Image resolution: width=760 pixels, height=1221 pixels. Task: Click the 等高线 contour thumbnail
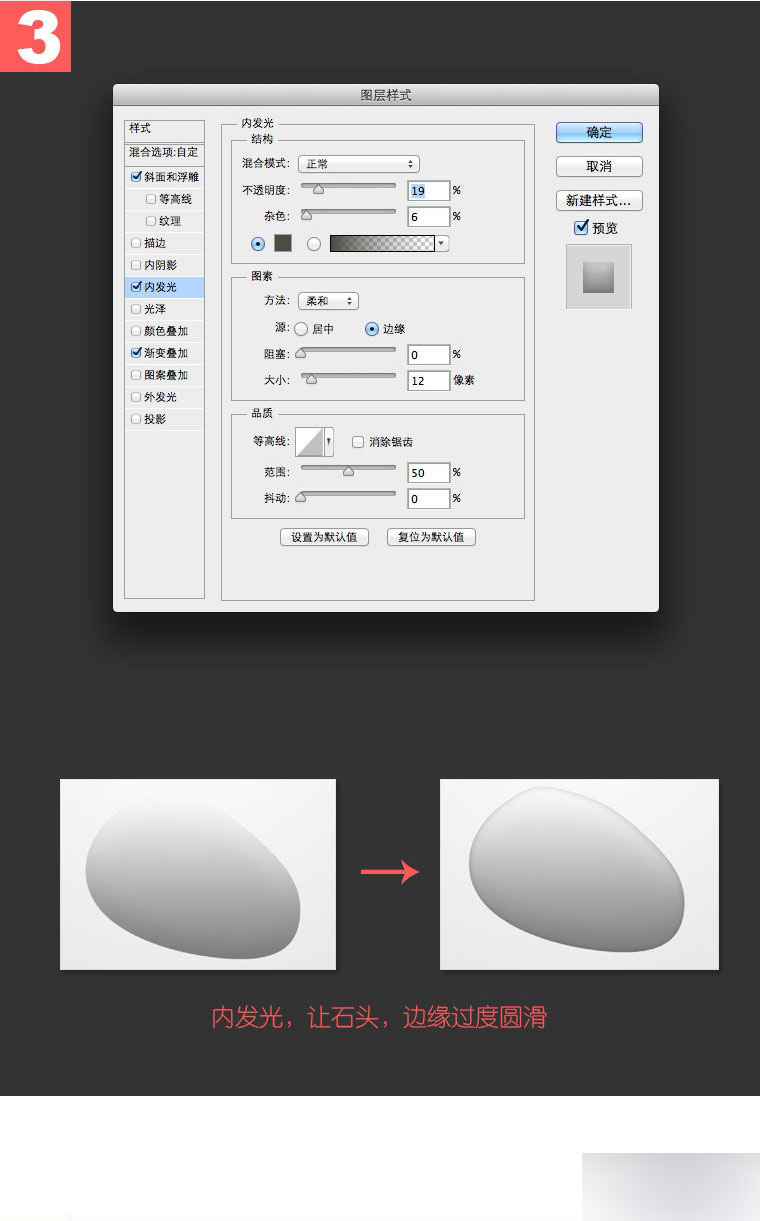(309, 441)
